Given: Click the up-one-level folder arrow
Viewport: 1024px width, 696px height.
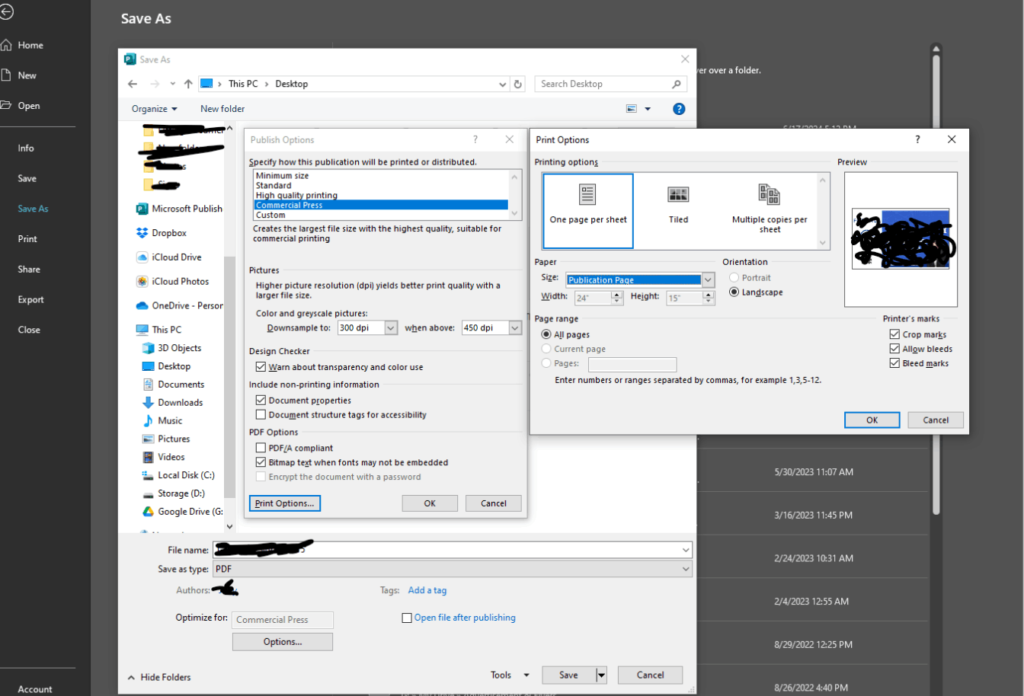Looking at the screenshot, I should coord(189,83).
